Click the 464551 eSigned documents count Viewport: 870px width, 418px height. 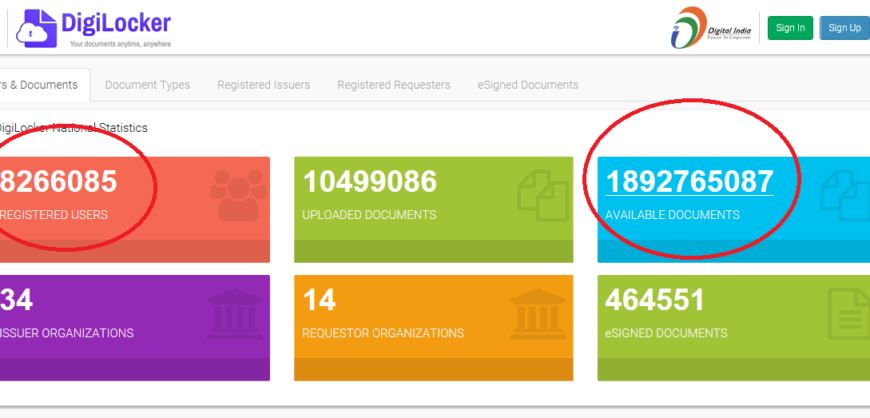pyautogui.click(x=655, y=300)
